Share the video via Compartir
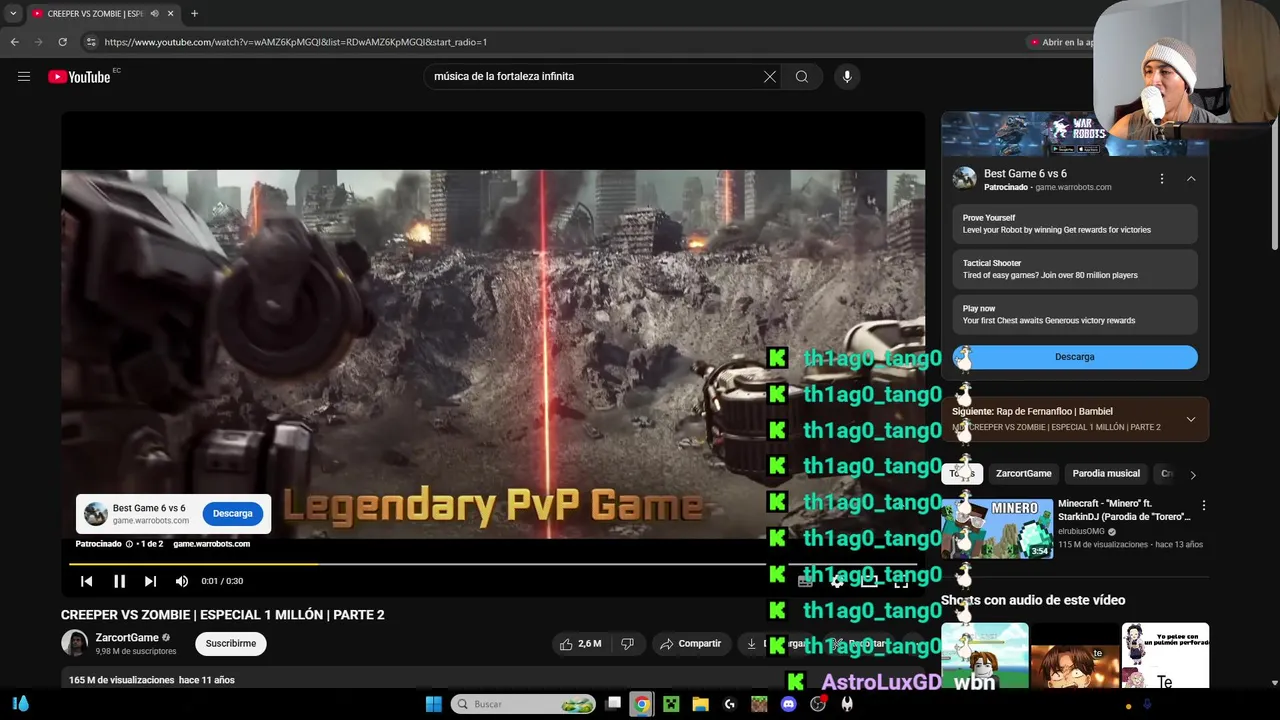 click(x=691, y=644)
